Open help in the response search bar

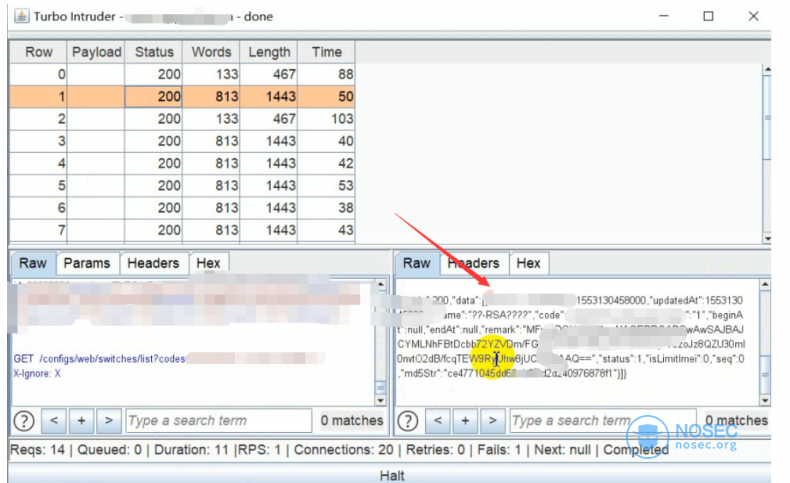(408, 421)
